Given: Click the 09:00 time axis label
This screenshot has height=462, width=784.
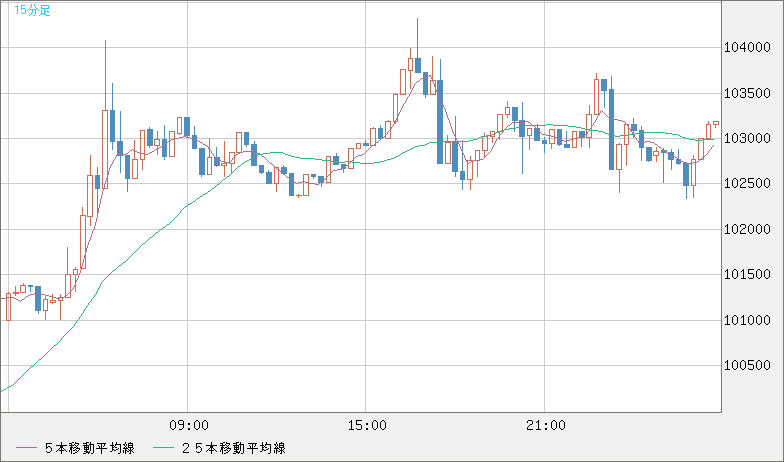Looking at the screenshot, I should click(188, 426).
